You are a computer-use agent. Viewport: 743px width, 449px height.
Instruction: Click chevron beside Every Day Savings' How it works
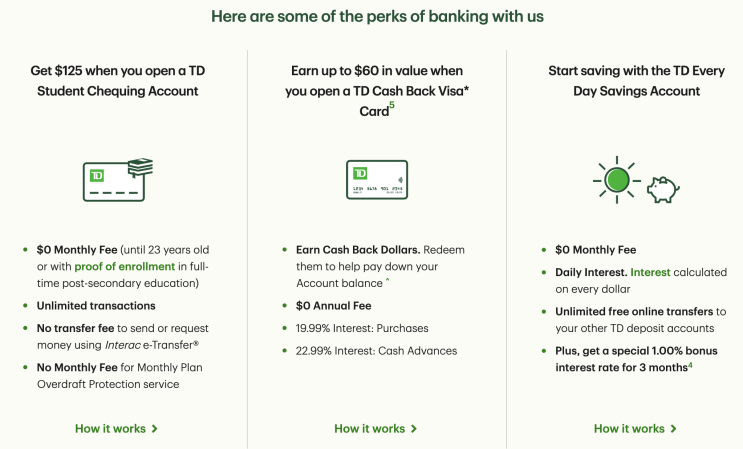(x=673, y=429)
